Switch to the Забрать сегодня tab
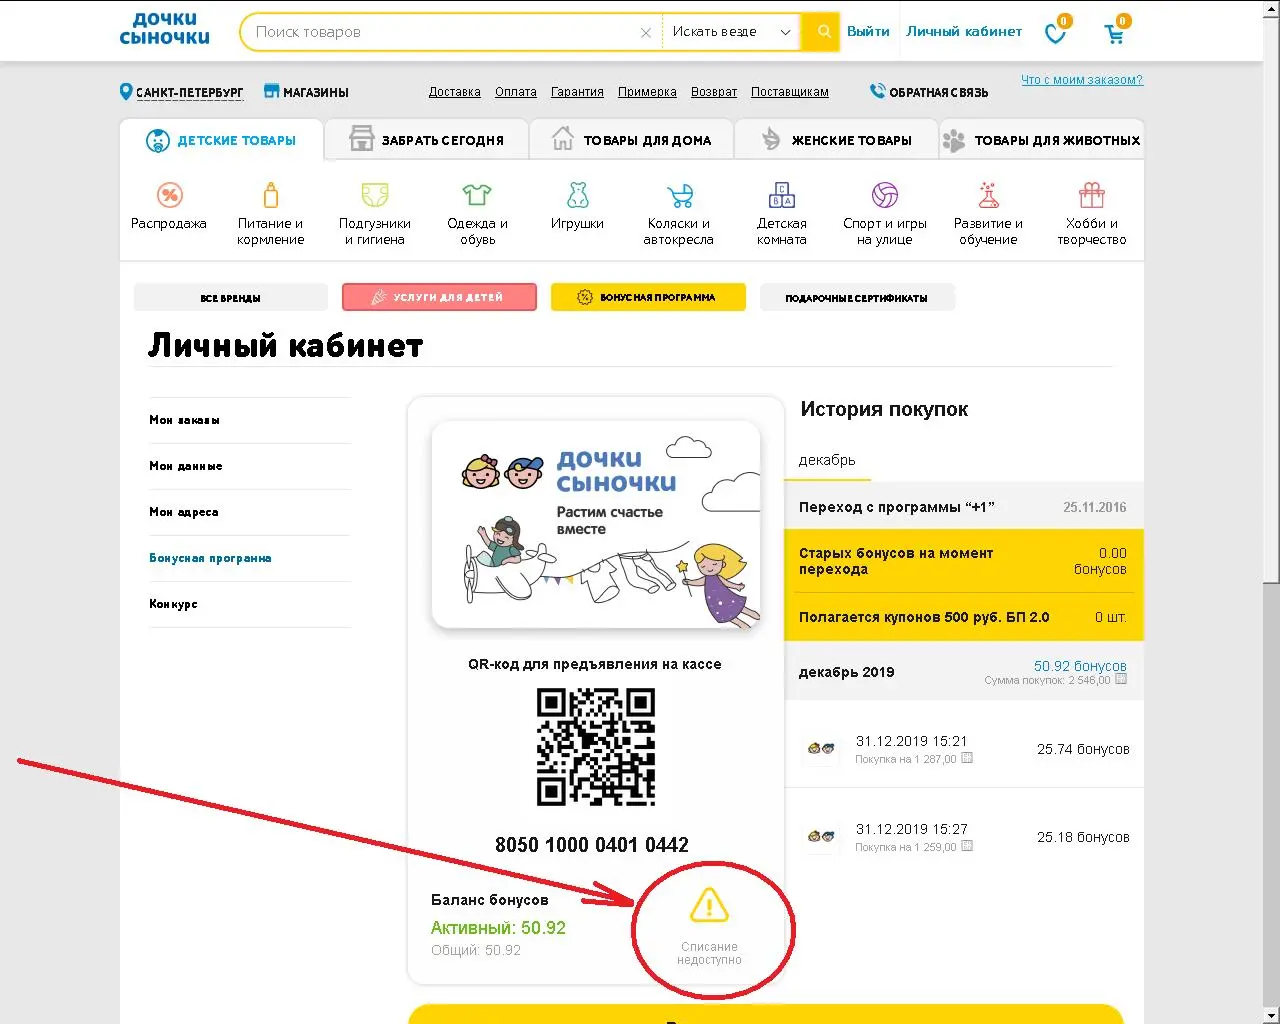The width and height of the screenshot is (1280, 1024). click(426, 141)
